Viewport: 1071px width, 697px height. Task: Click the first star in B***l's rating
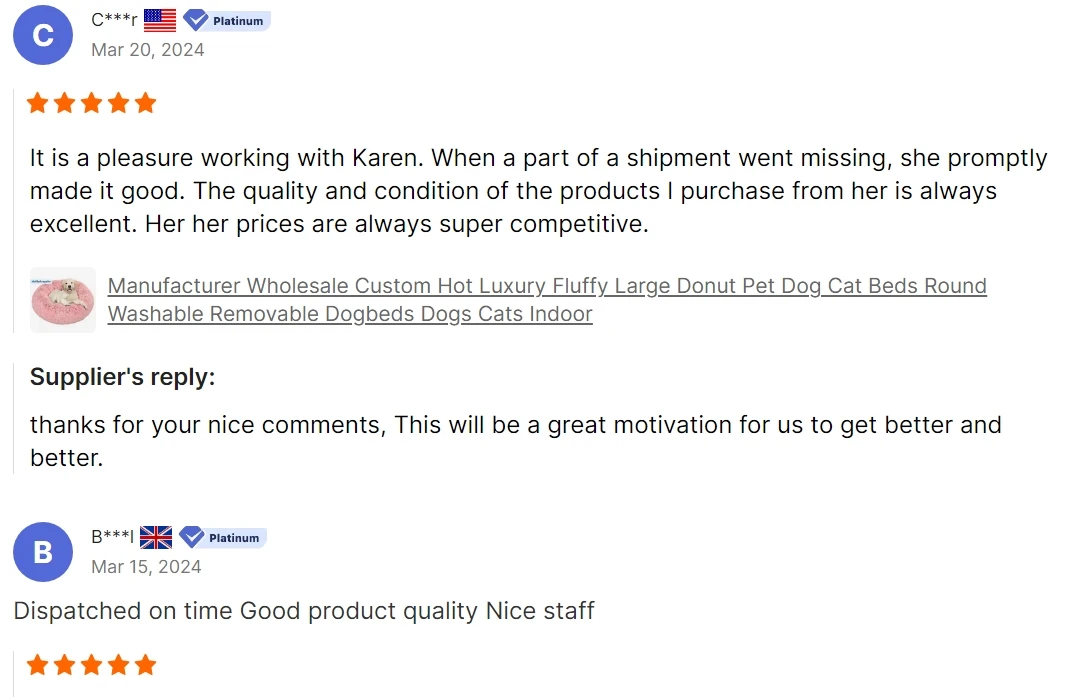coord(38,665)
